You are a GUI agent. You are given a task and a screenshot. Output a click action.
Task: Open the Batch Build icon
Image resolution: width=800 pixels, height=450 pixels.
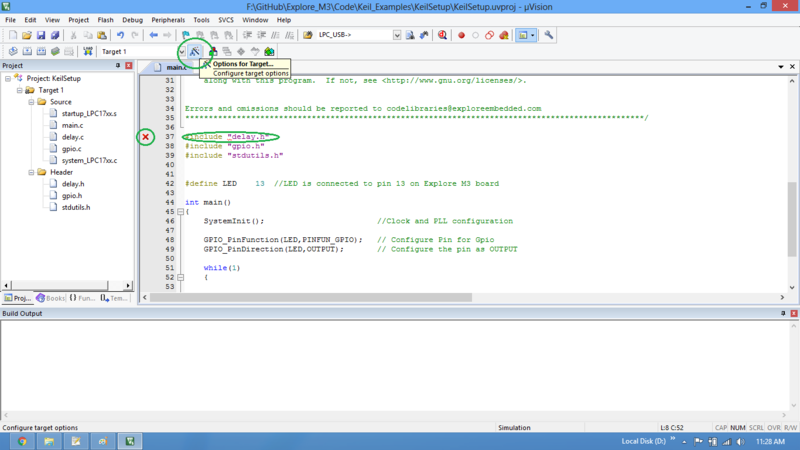point(55,52)
